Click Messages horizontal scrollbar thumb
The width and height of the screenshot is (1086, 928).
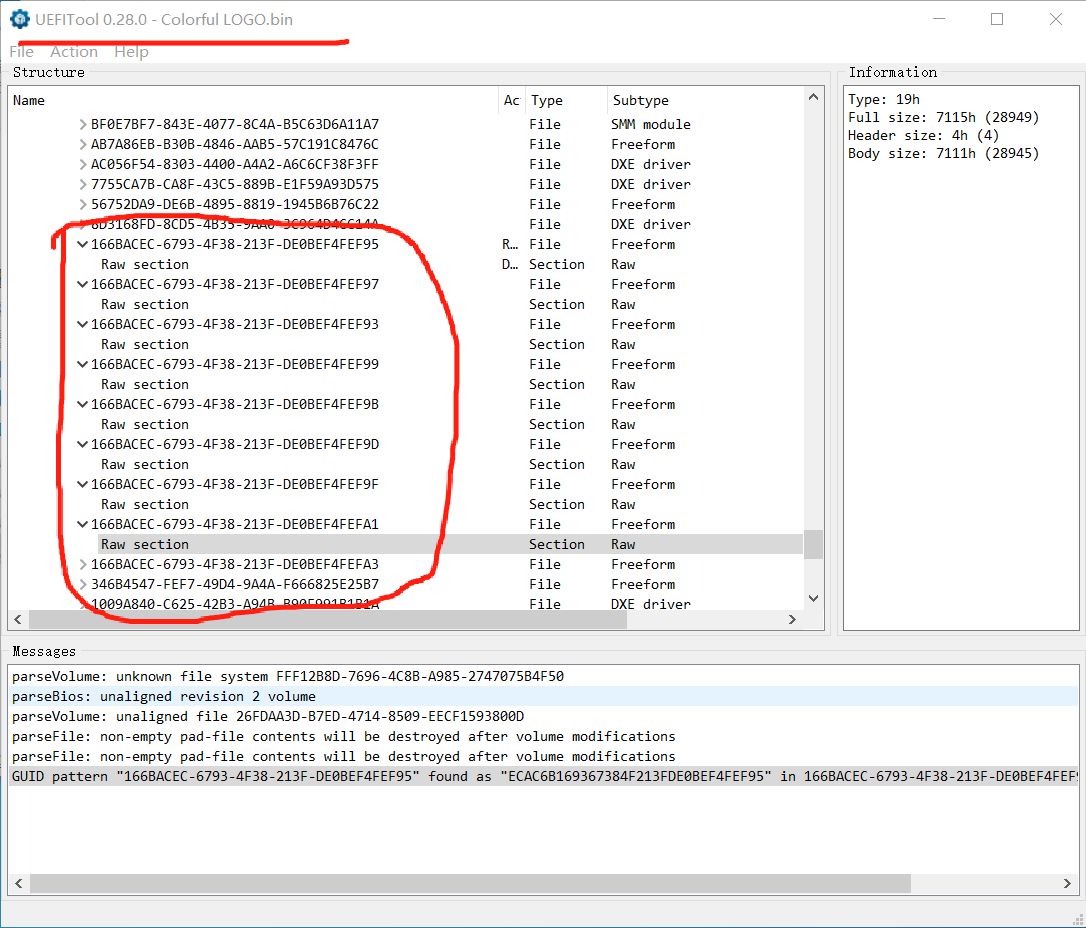(470, 884)
